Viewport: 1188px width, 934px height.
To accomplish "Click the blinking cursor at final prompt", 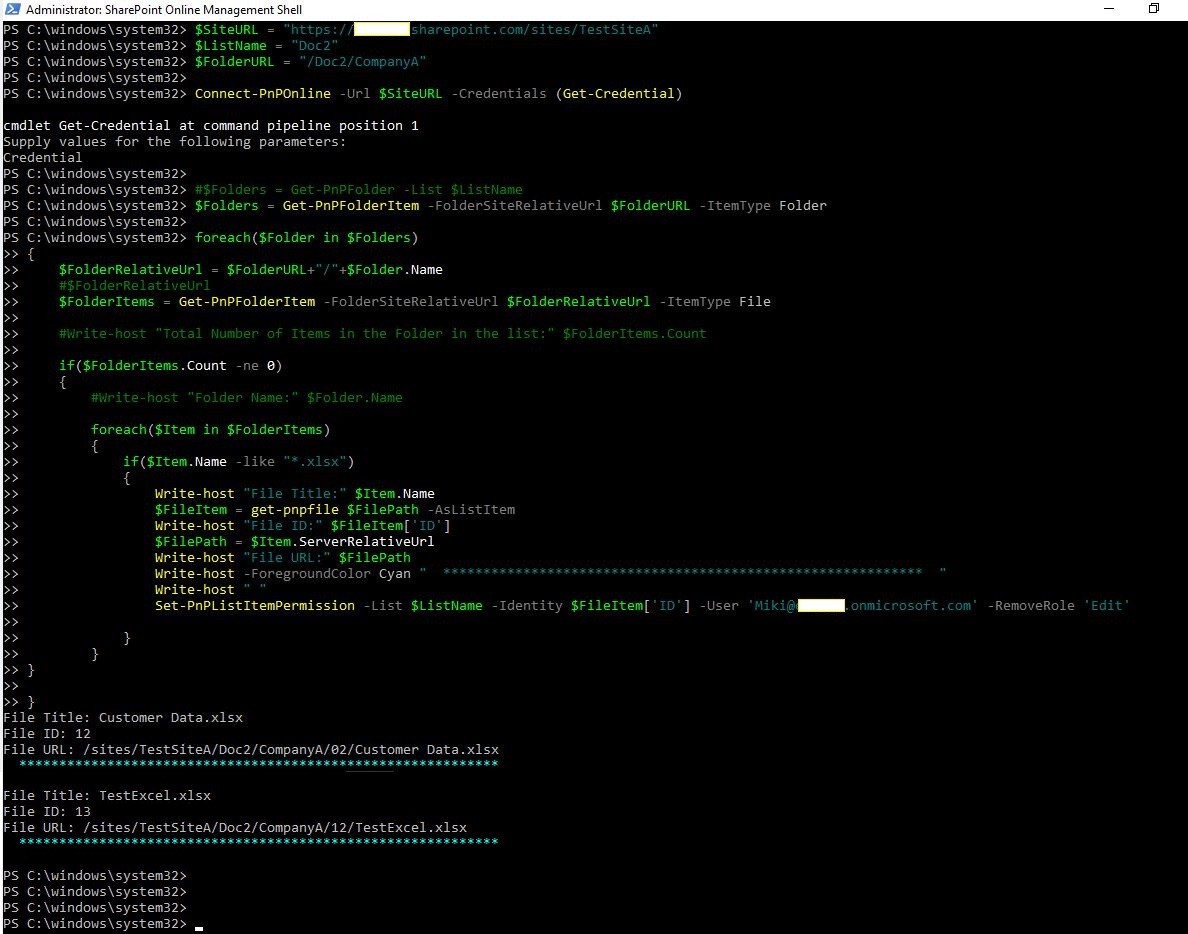I will click(199, 928).
